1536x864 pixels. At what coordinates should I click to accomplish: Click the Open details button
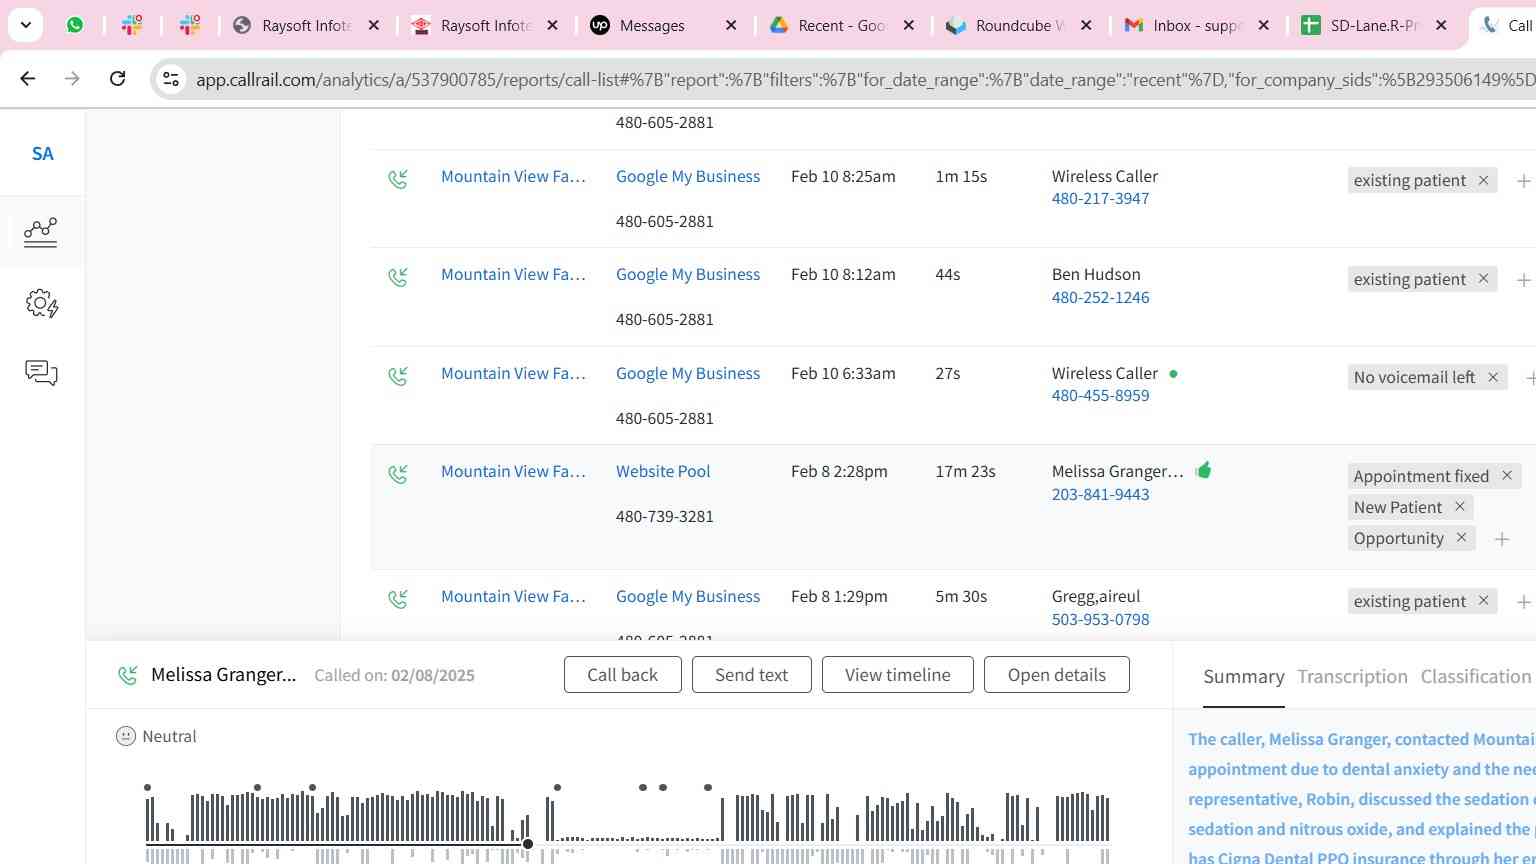tap(1056, 674)
